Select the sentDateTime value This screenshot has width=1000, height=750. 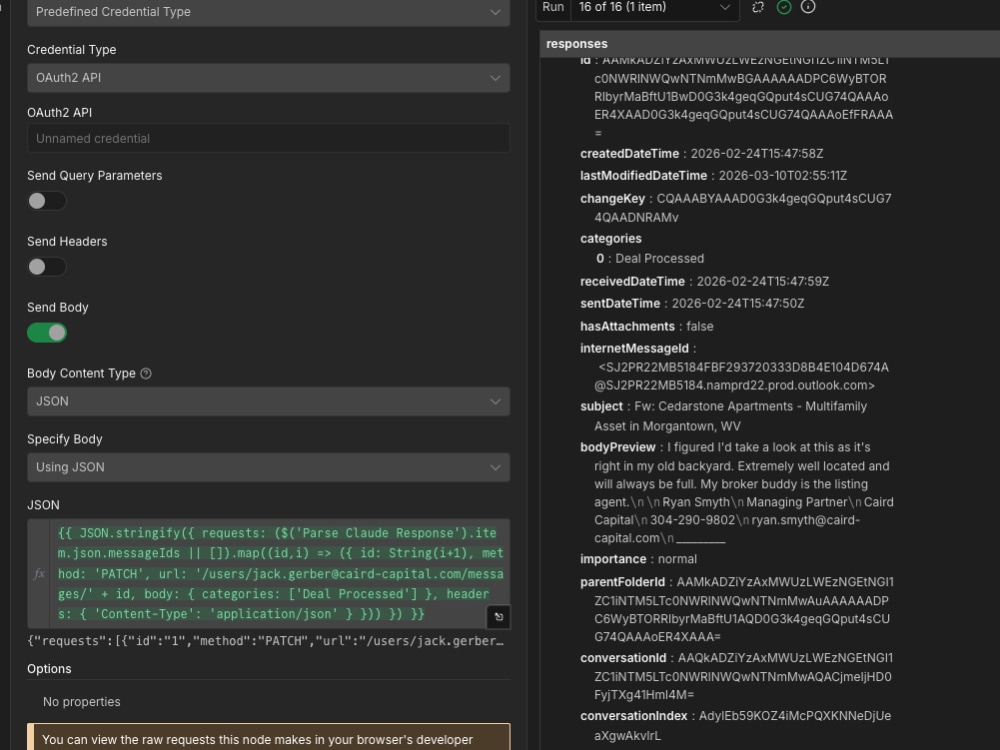click(738, 304)
